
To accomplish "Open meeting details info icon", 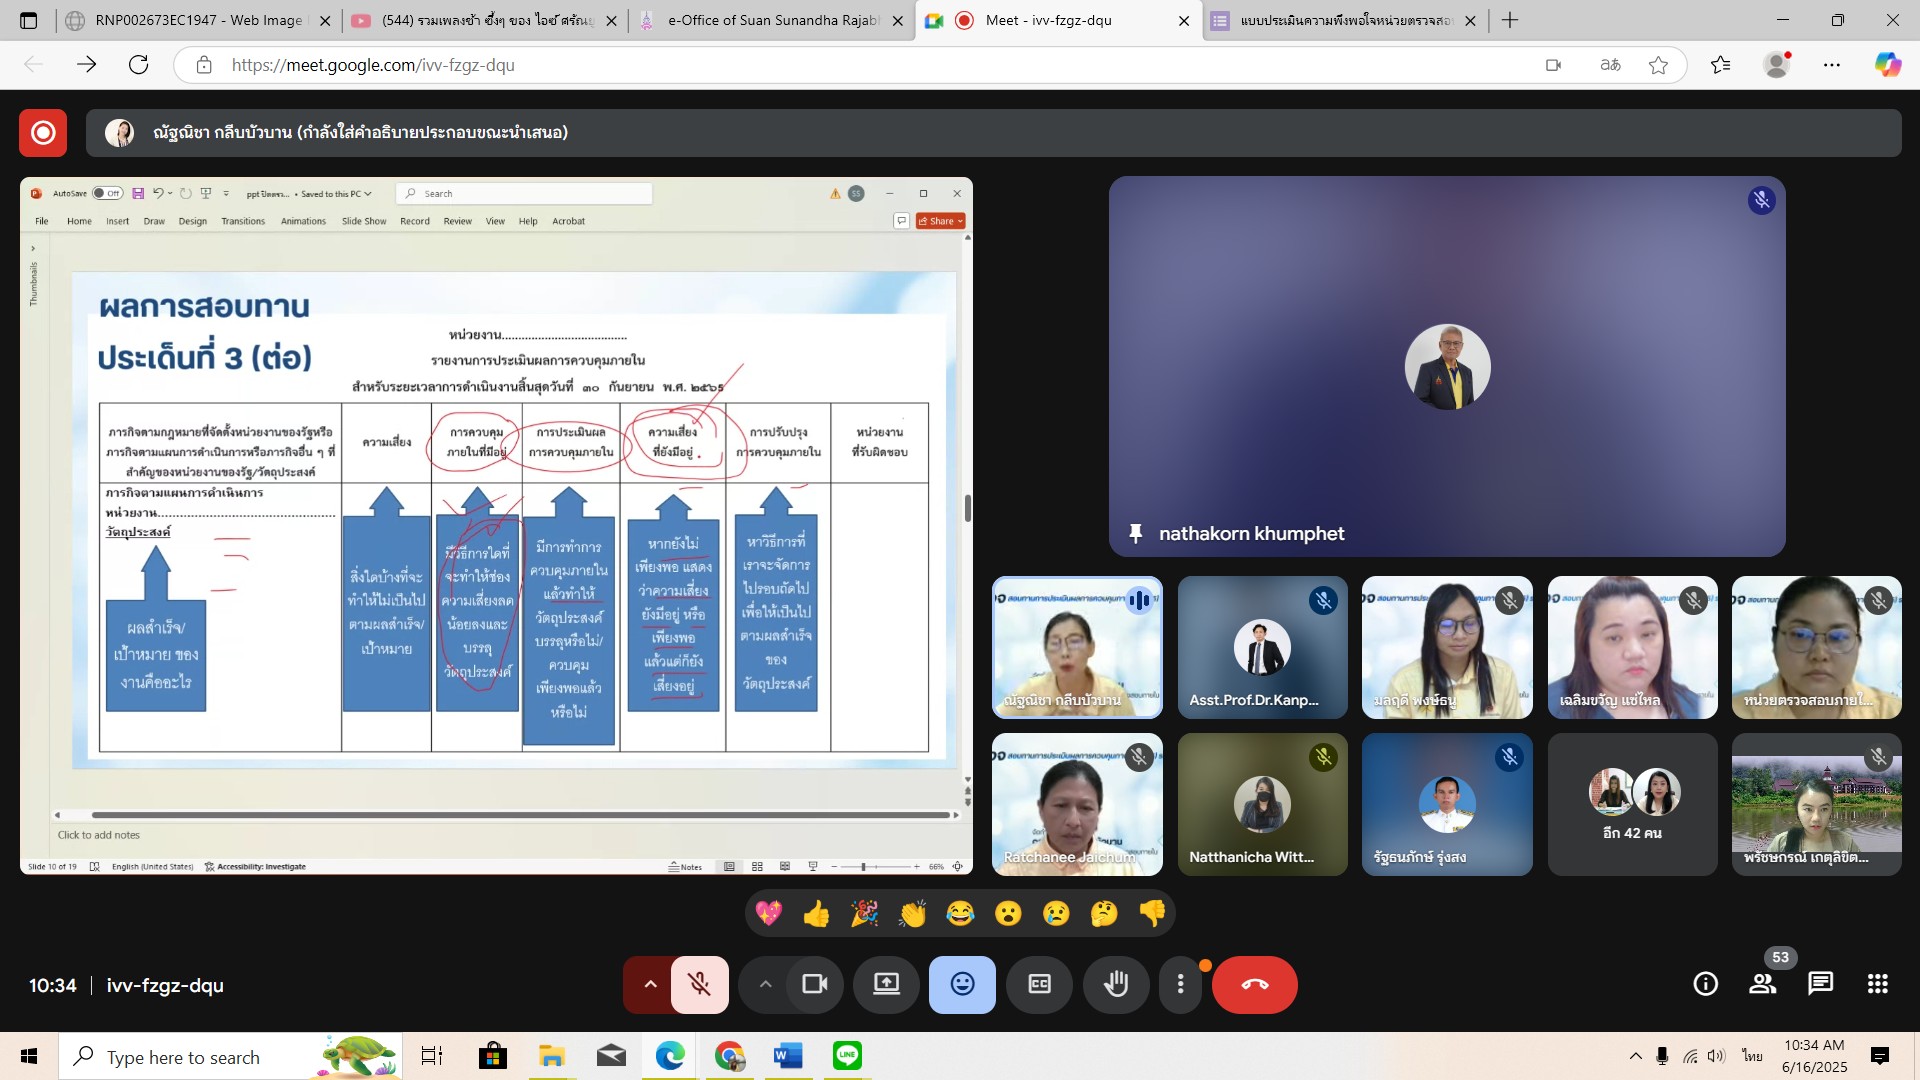I will click(1705, 985).
